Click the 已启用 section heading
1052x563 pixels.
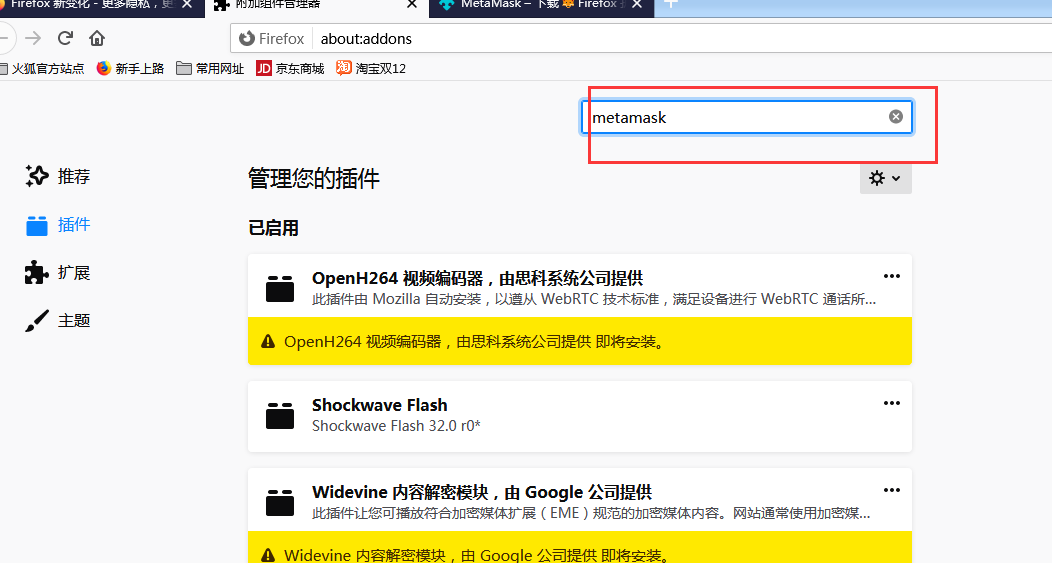pos(274,228)
